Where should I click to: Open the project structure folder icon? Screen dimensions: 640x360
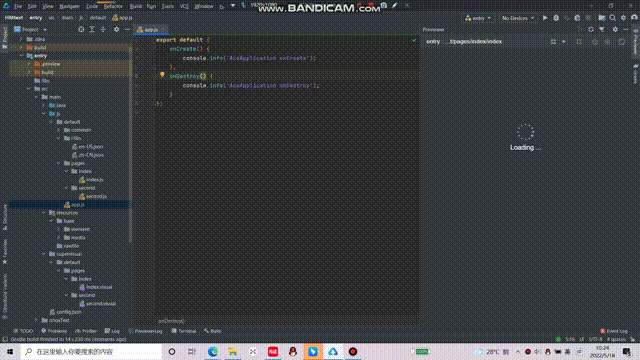(602, 18)
